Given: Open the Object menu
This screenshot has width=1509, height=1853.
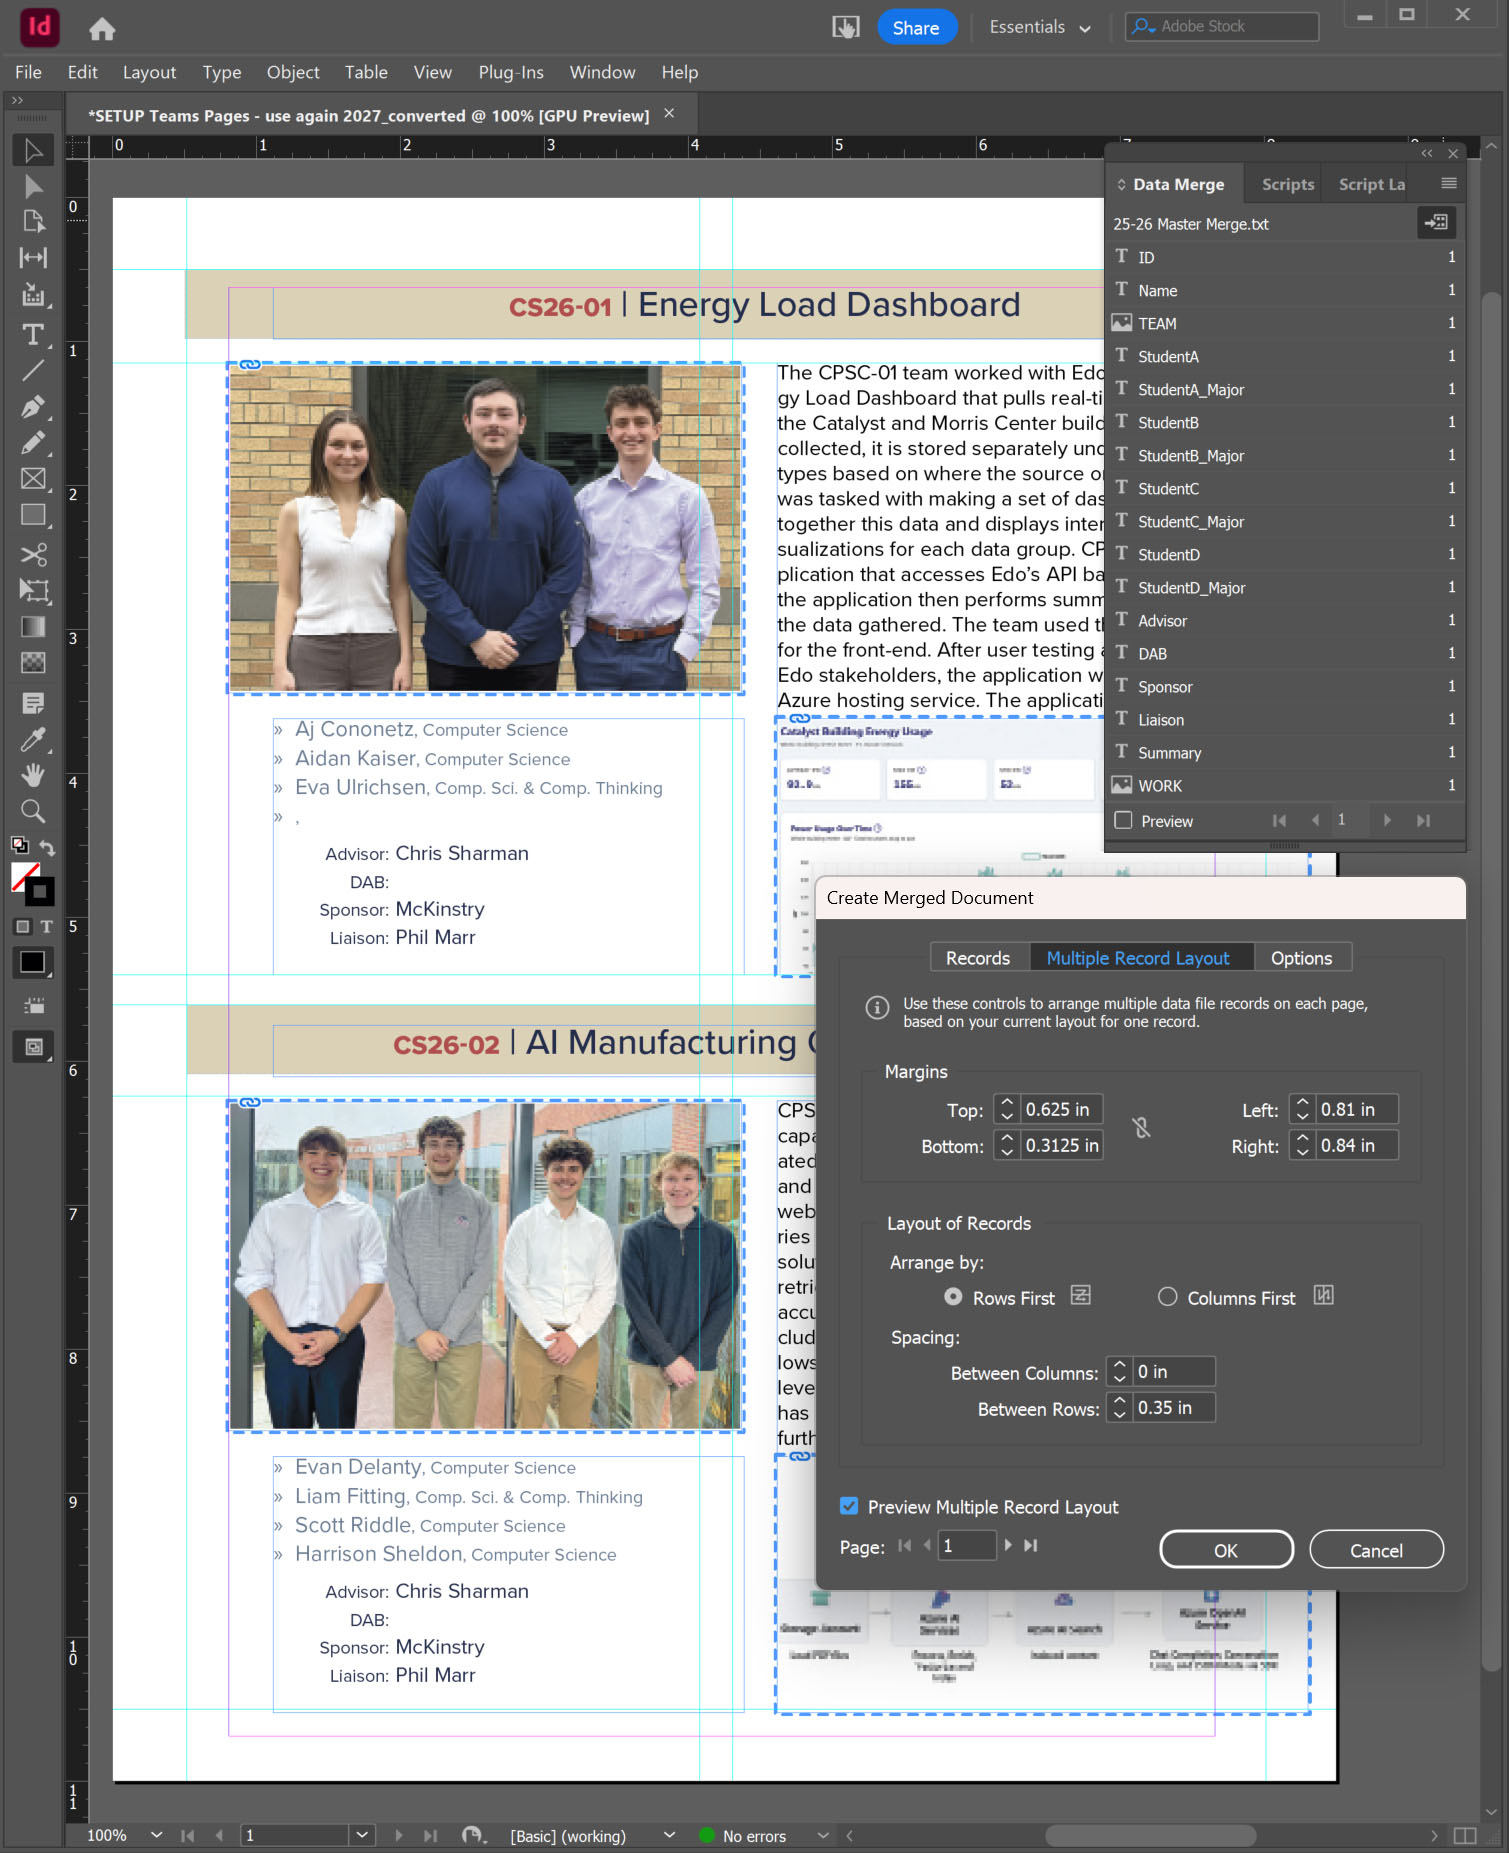Looking at the screenshot, I should point(292,72).
